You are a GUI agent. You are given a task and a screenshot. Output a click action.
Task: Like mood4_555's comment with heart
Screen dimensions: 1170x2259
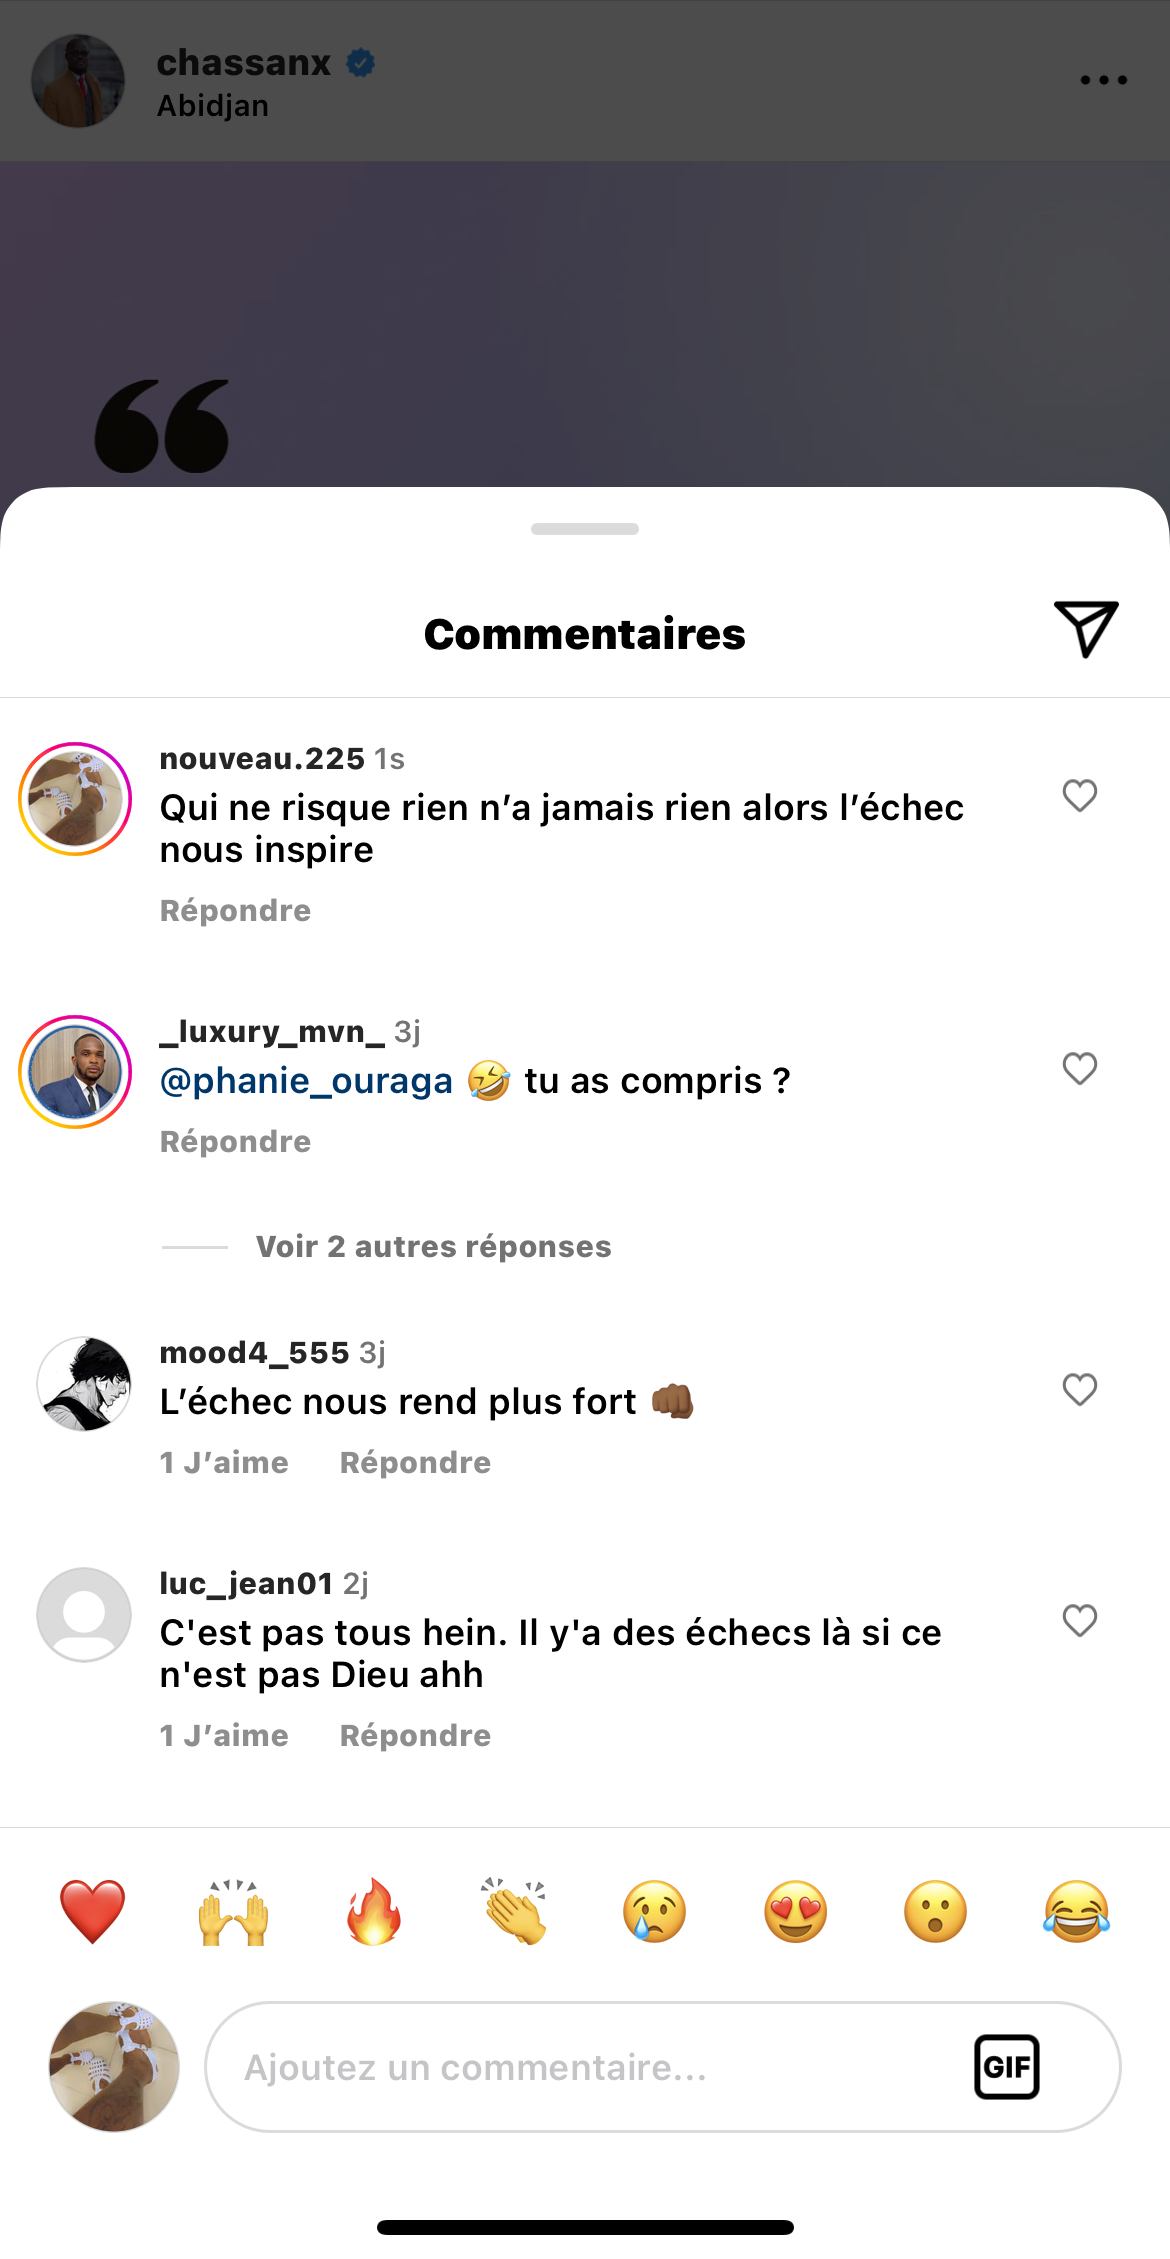(x=1079, y=1389)
